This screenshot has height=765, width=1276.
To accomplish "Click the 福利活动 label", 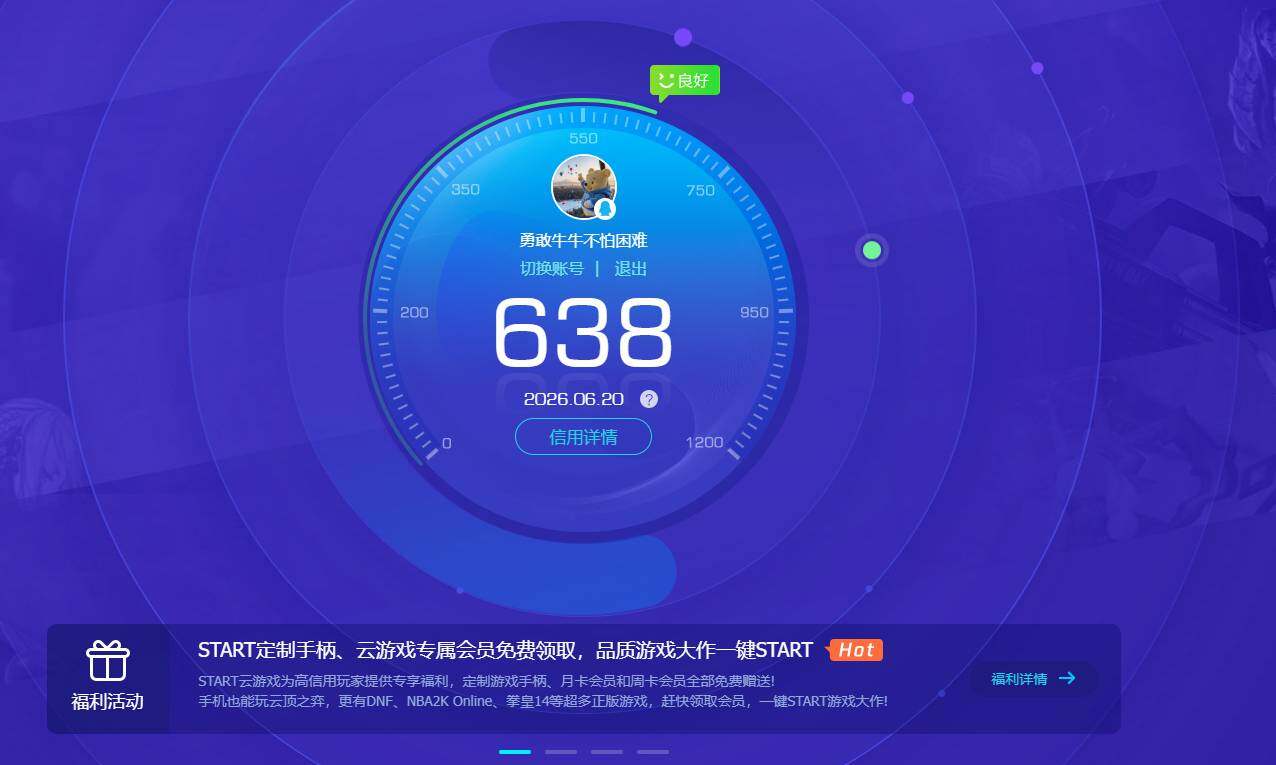I will (108, 702).
